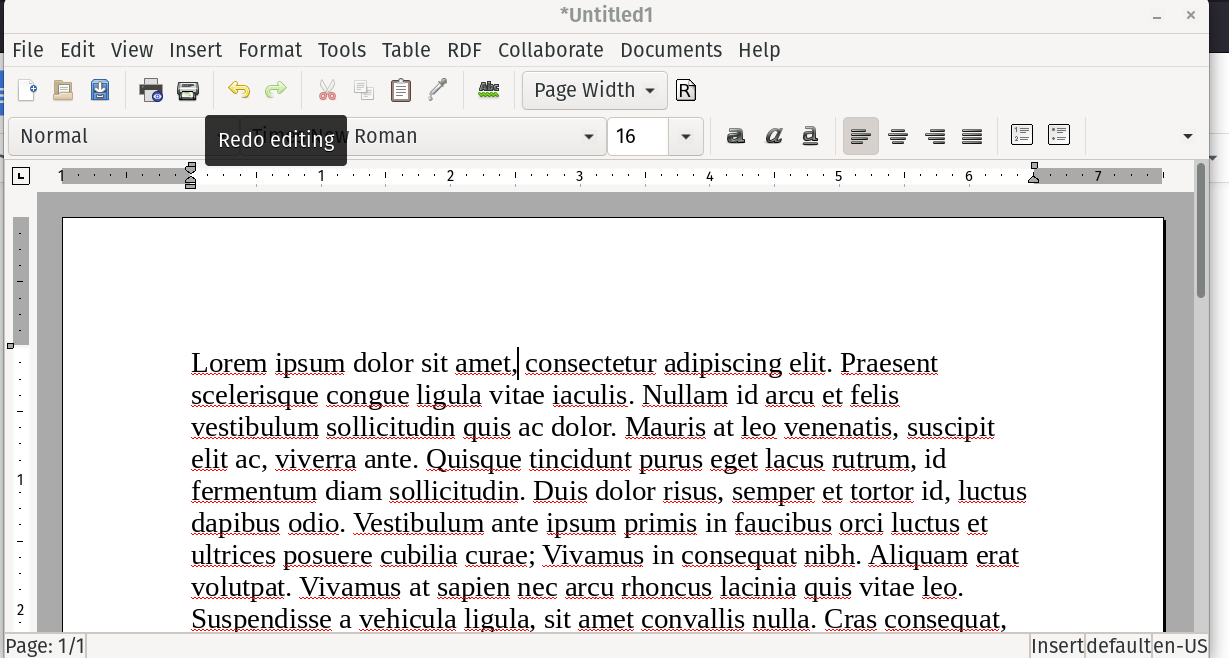Click the Insert mode status bar button
Viewport: 1229px width, 658px height.
point(1056,646)
